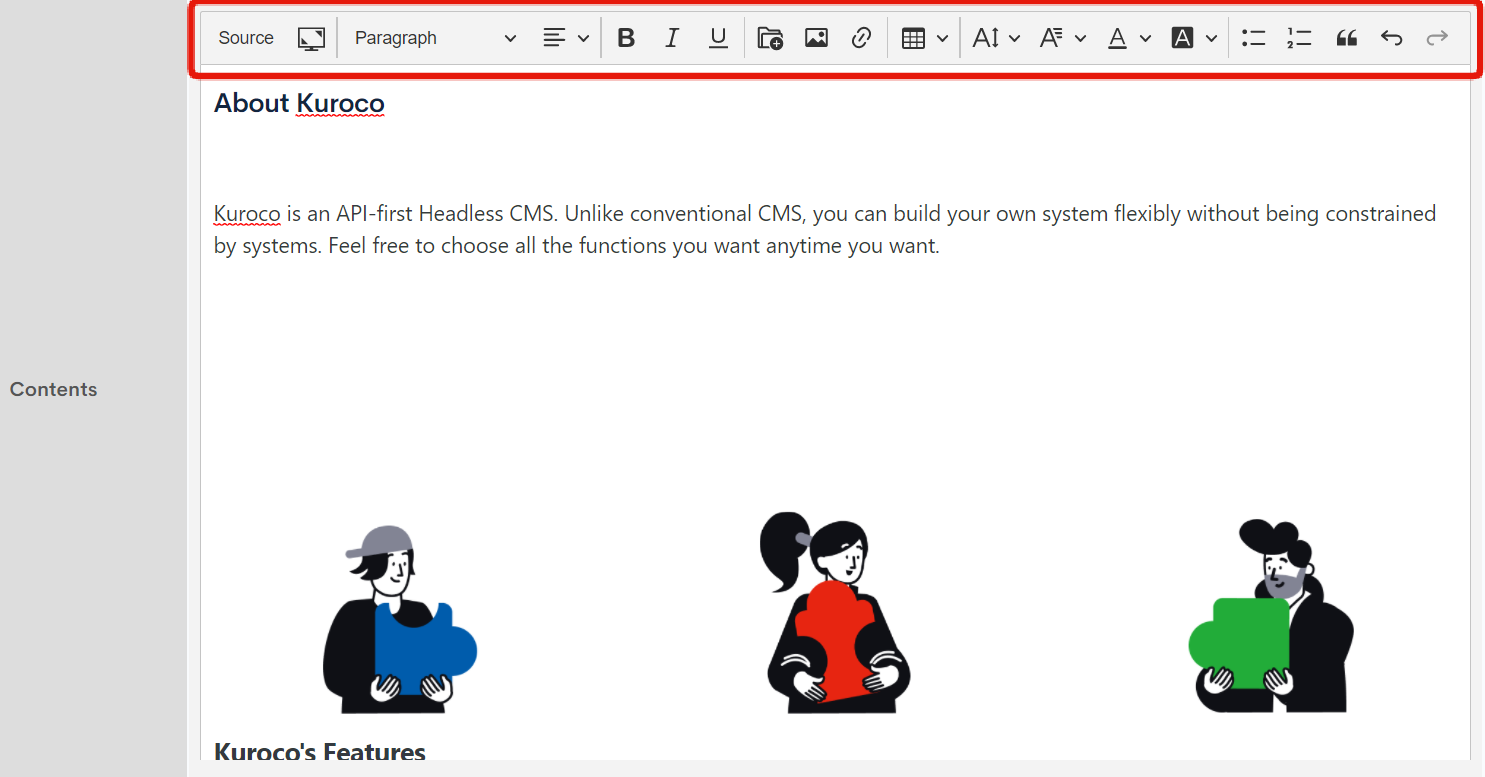Open the font background color picker
Viewport: 1485px width, 777px height.
tap(1194, 38)
